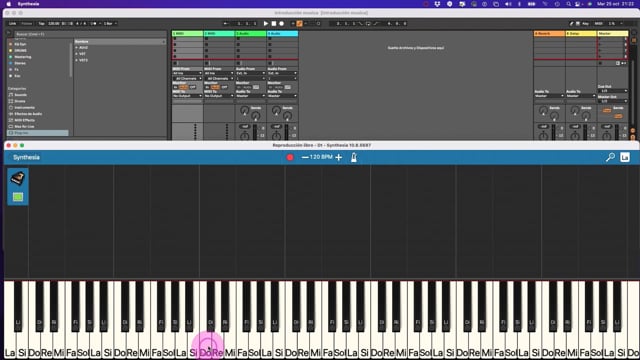Image resolution: width=640 pixels, height=360 pixels.
Task: Open the Sounds category
Action: coord(20,95)
